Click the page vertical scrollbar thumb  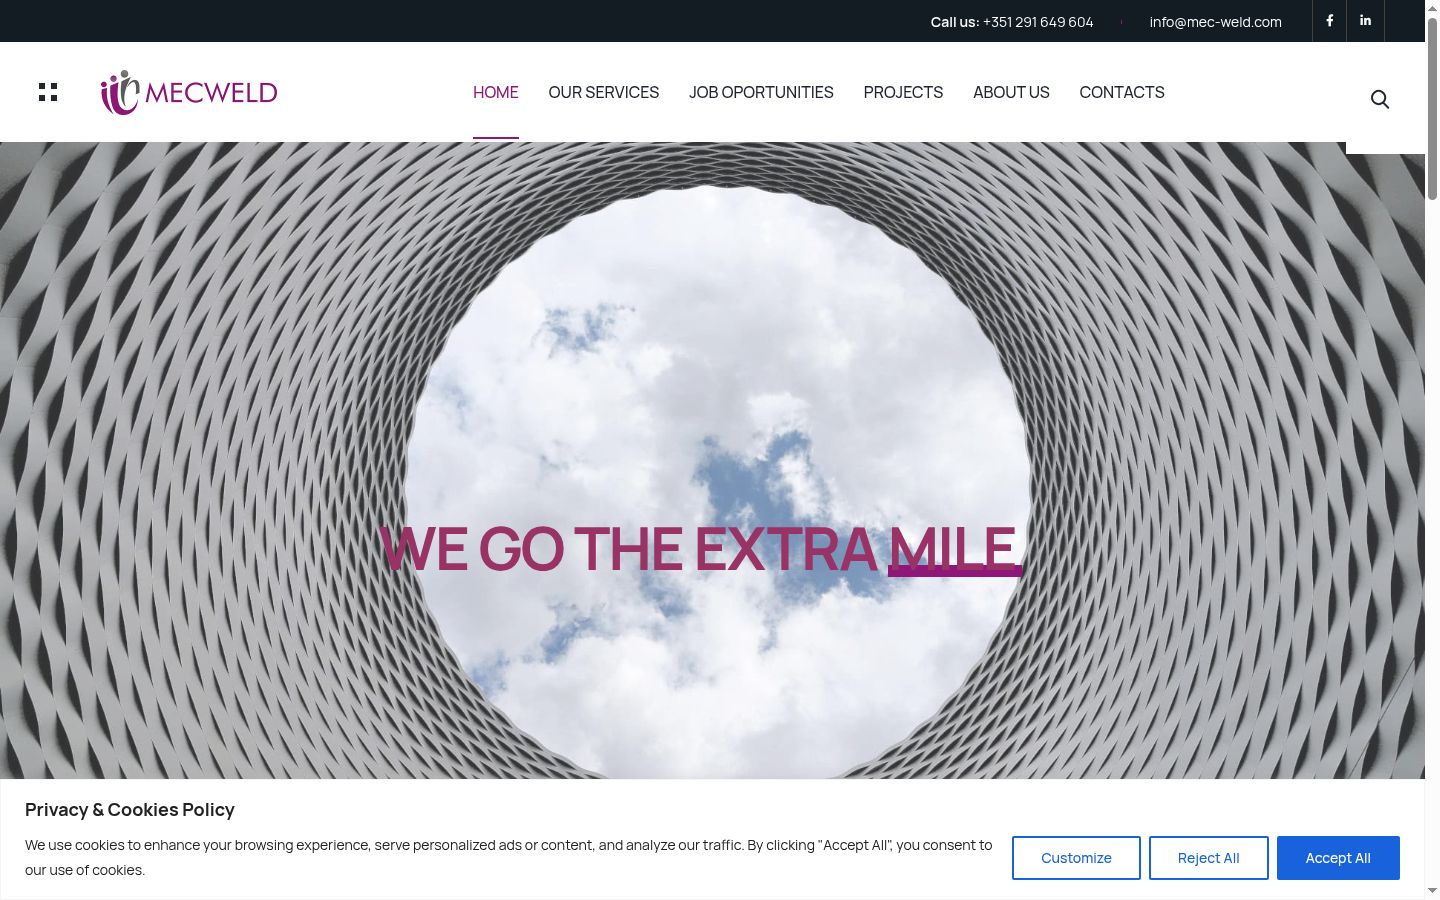tap(1432, 107)
